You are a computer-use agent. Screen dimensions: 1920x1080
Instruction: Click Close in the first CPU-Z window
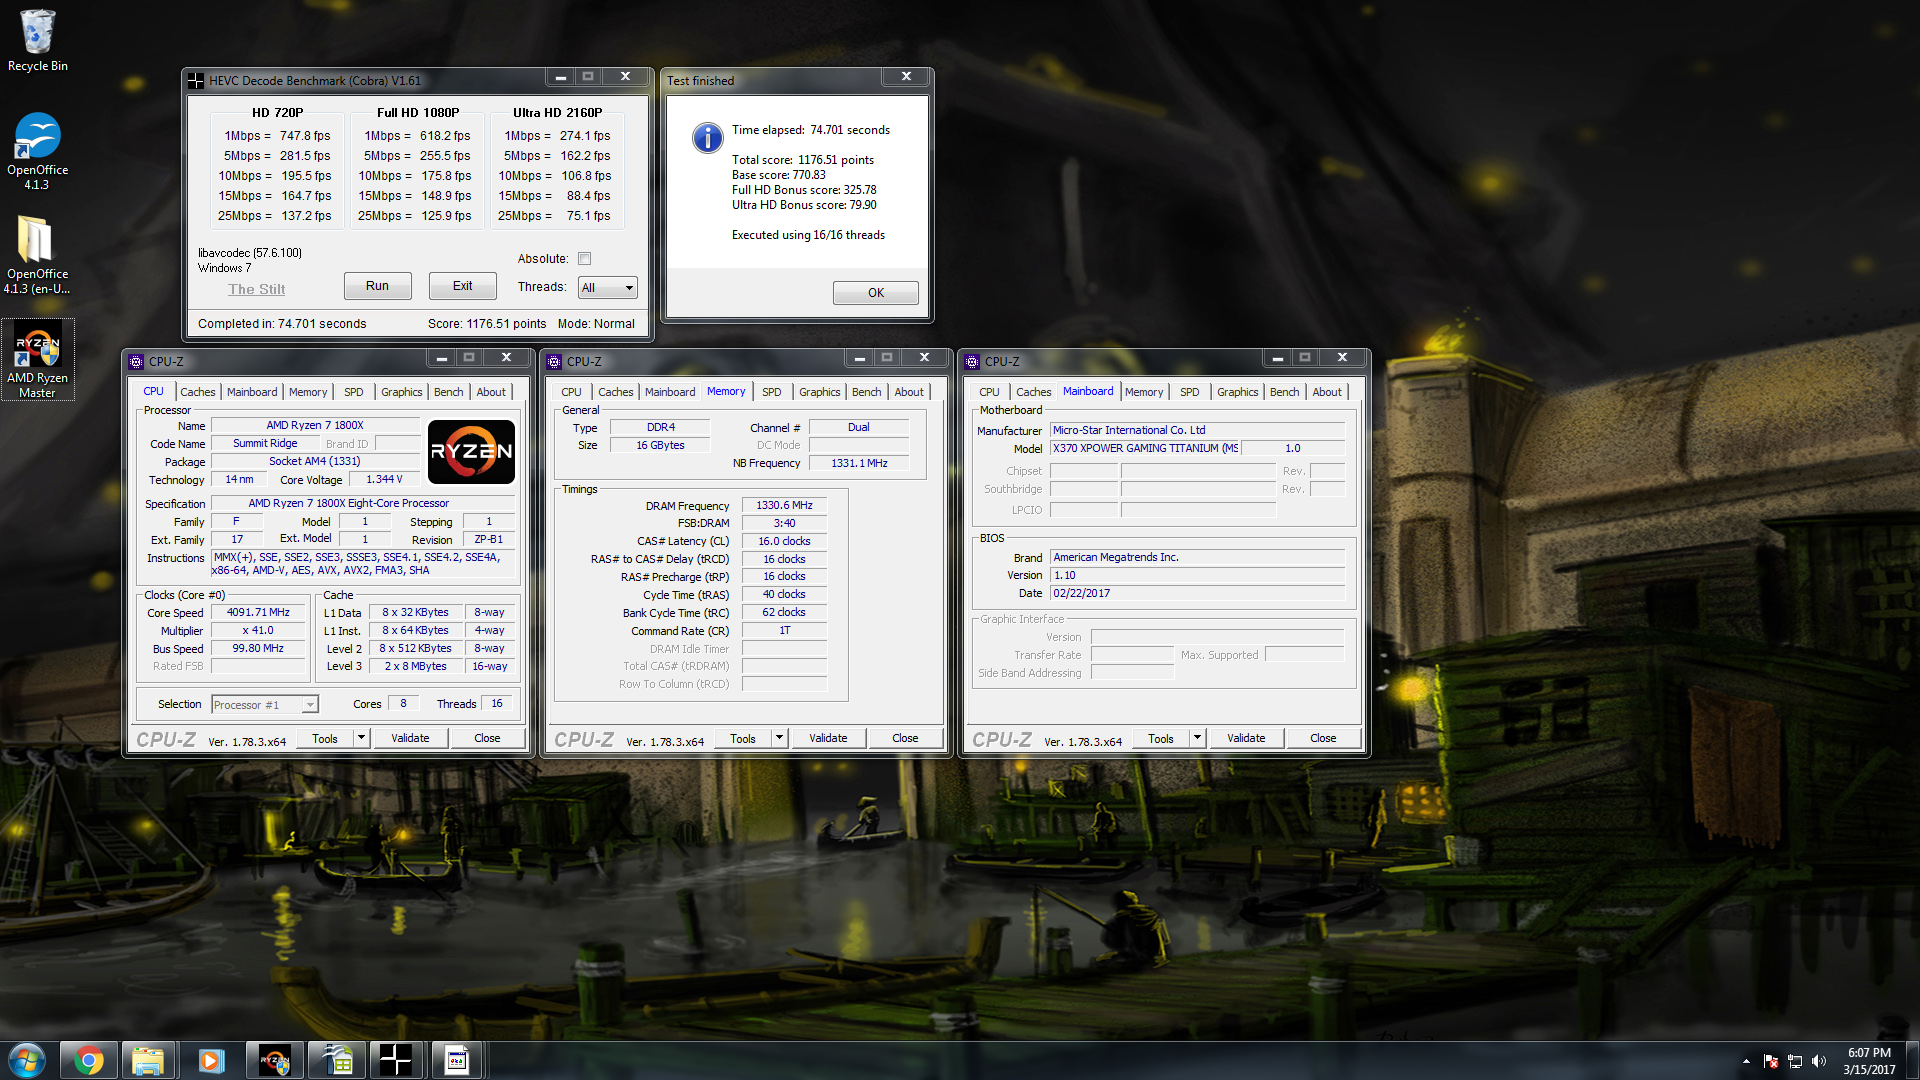487,738
